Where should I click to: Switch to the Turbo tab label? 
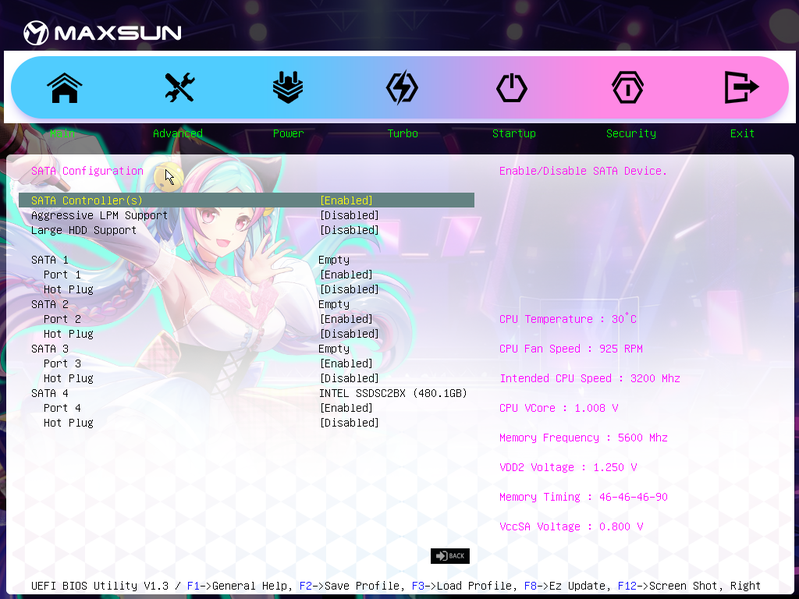click(403, 133)
